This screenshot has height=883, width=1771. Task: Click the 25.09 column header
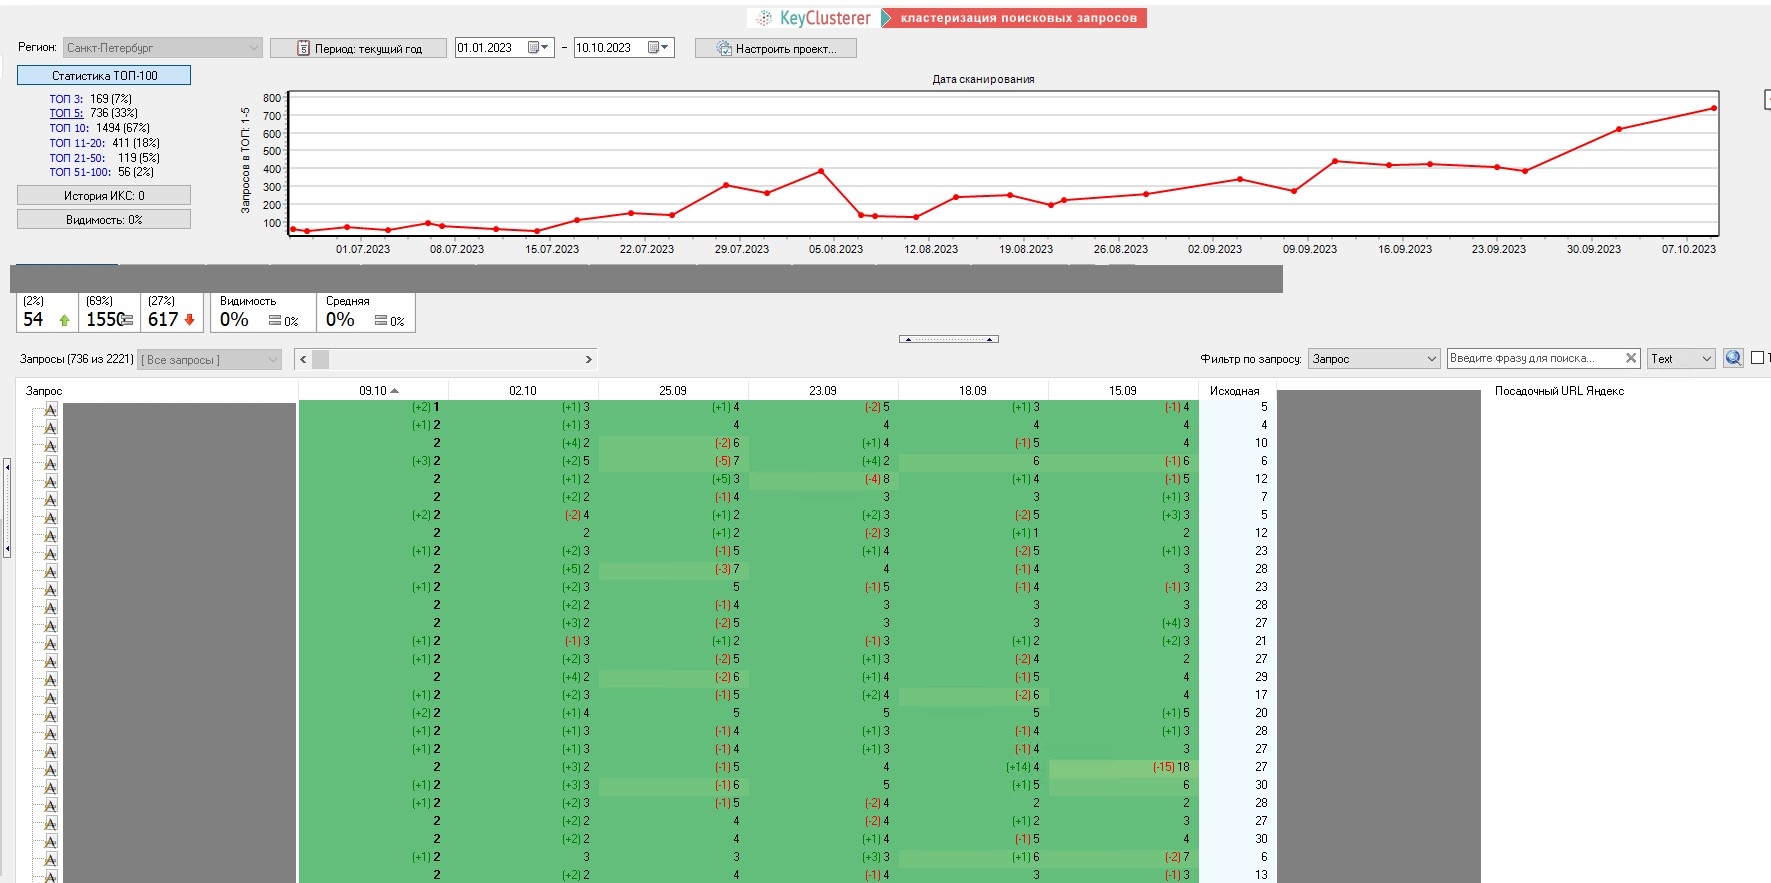click(x=673, y=391)
